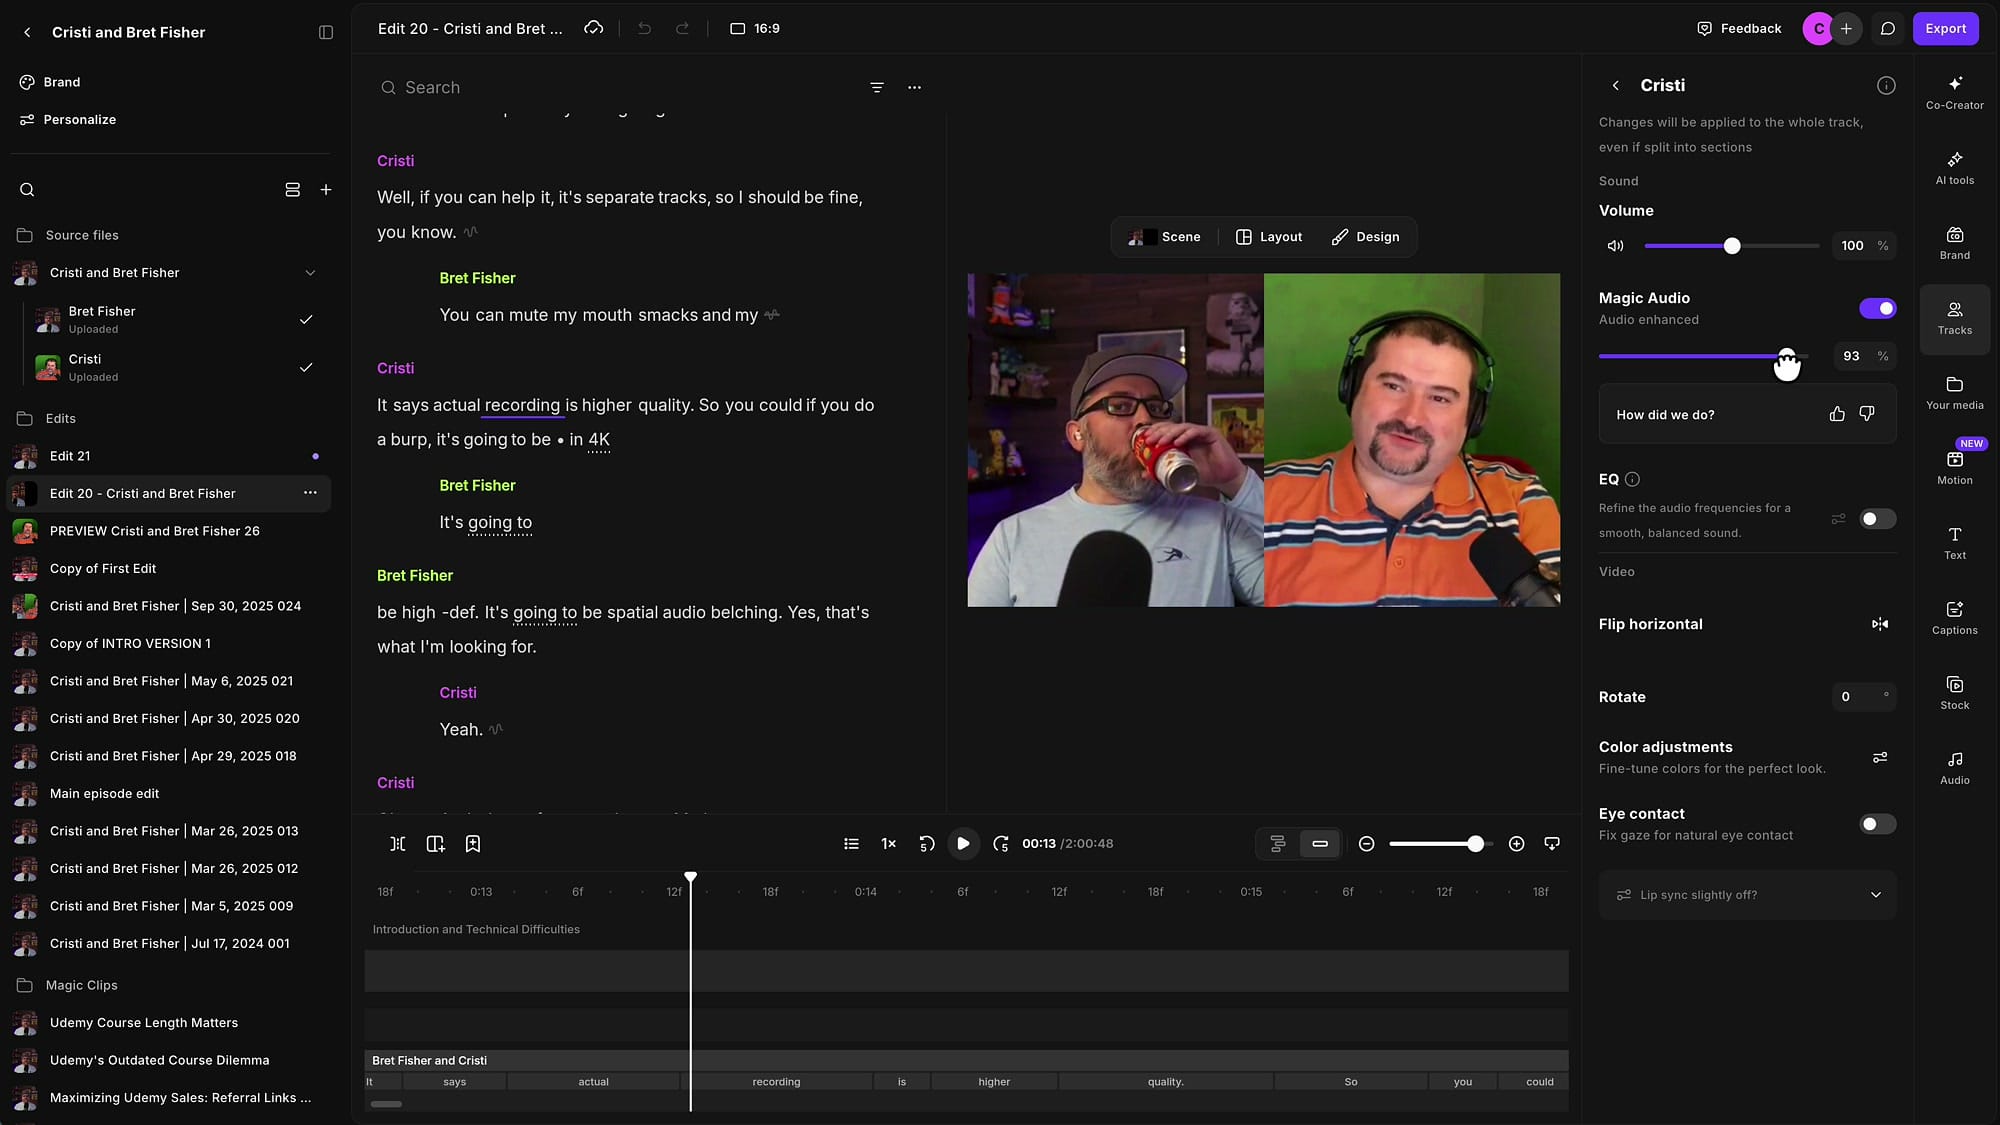Screen dimensions: 2000x1125
Task: Open the Layout tab
Action: pyautogui.click(x=1269, y=237)
